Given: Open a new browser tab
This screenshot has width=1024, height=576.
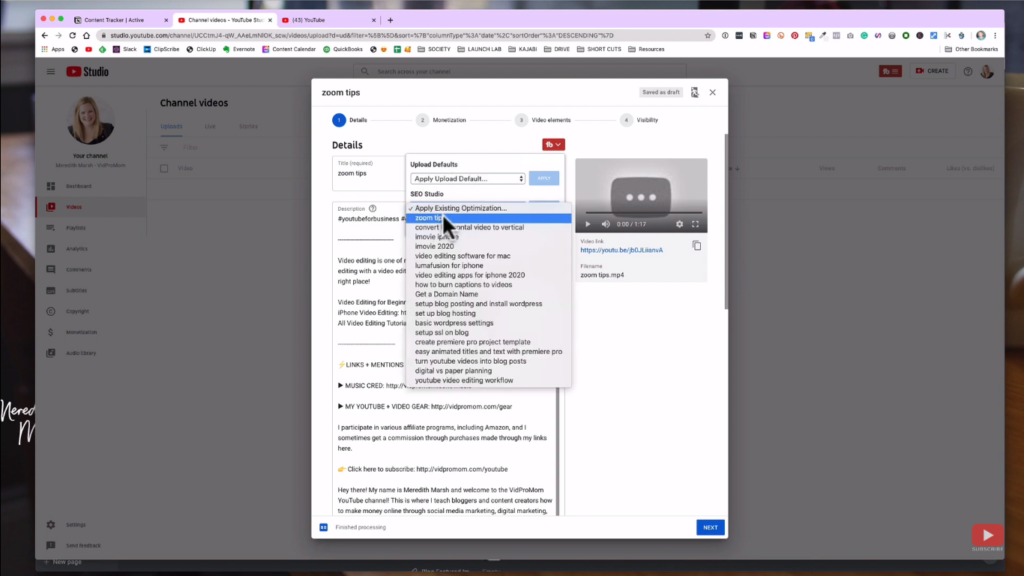Looking at the screenshot, I should [x=391, y=20].
